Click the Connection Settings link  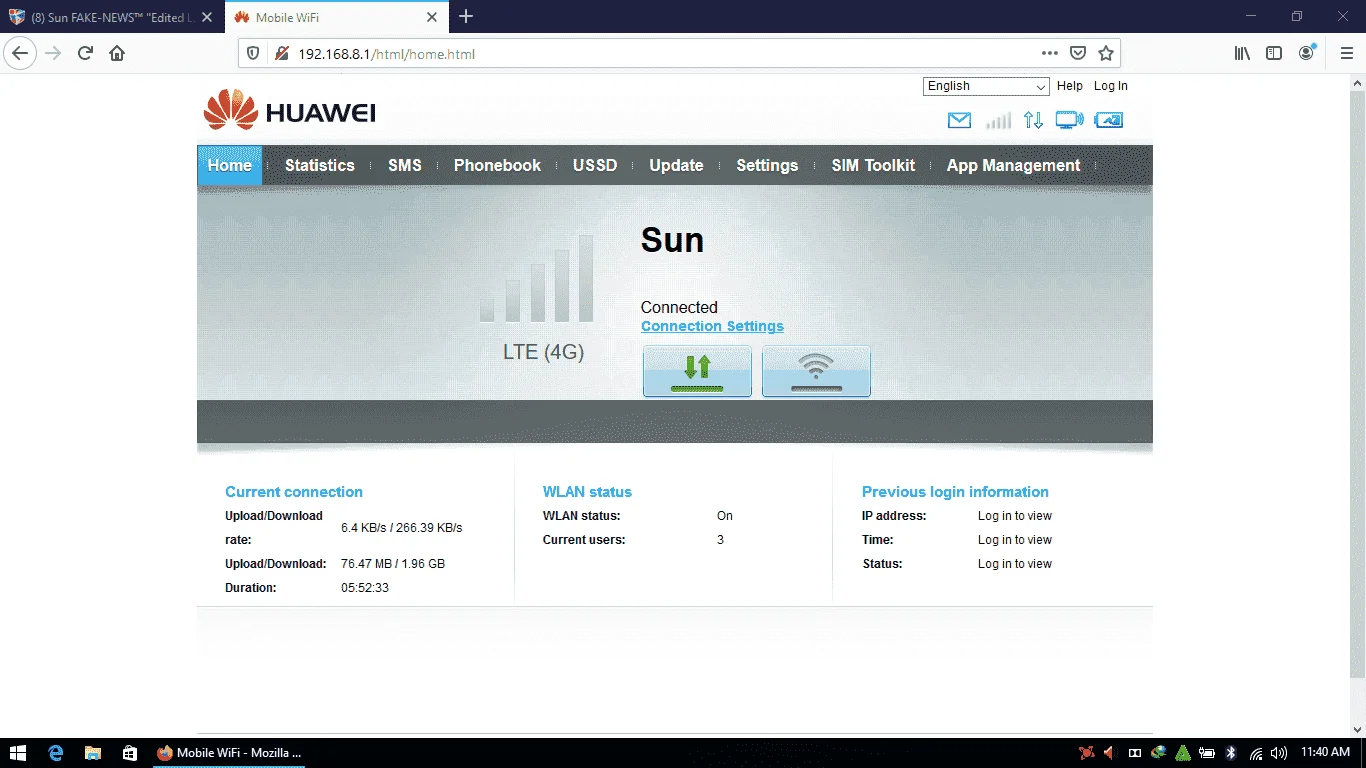pos(712,326)
